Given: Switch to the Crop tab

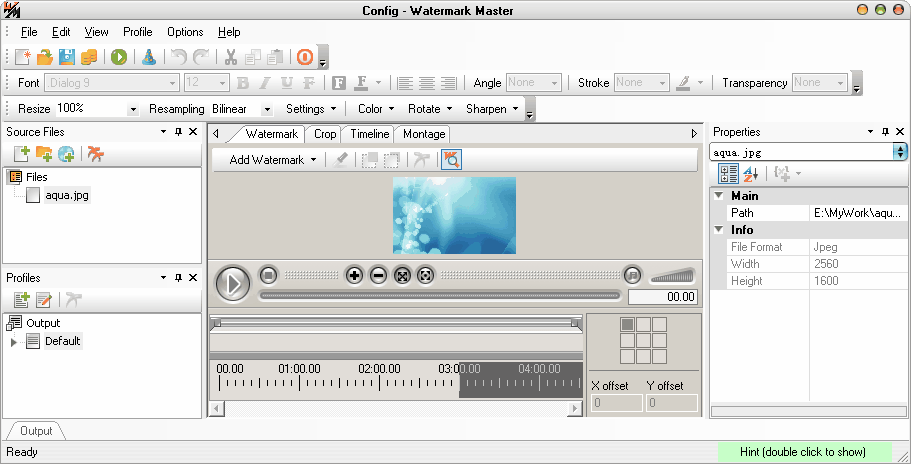Looking at the screenshot, I should click(325, 134).
